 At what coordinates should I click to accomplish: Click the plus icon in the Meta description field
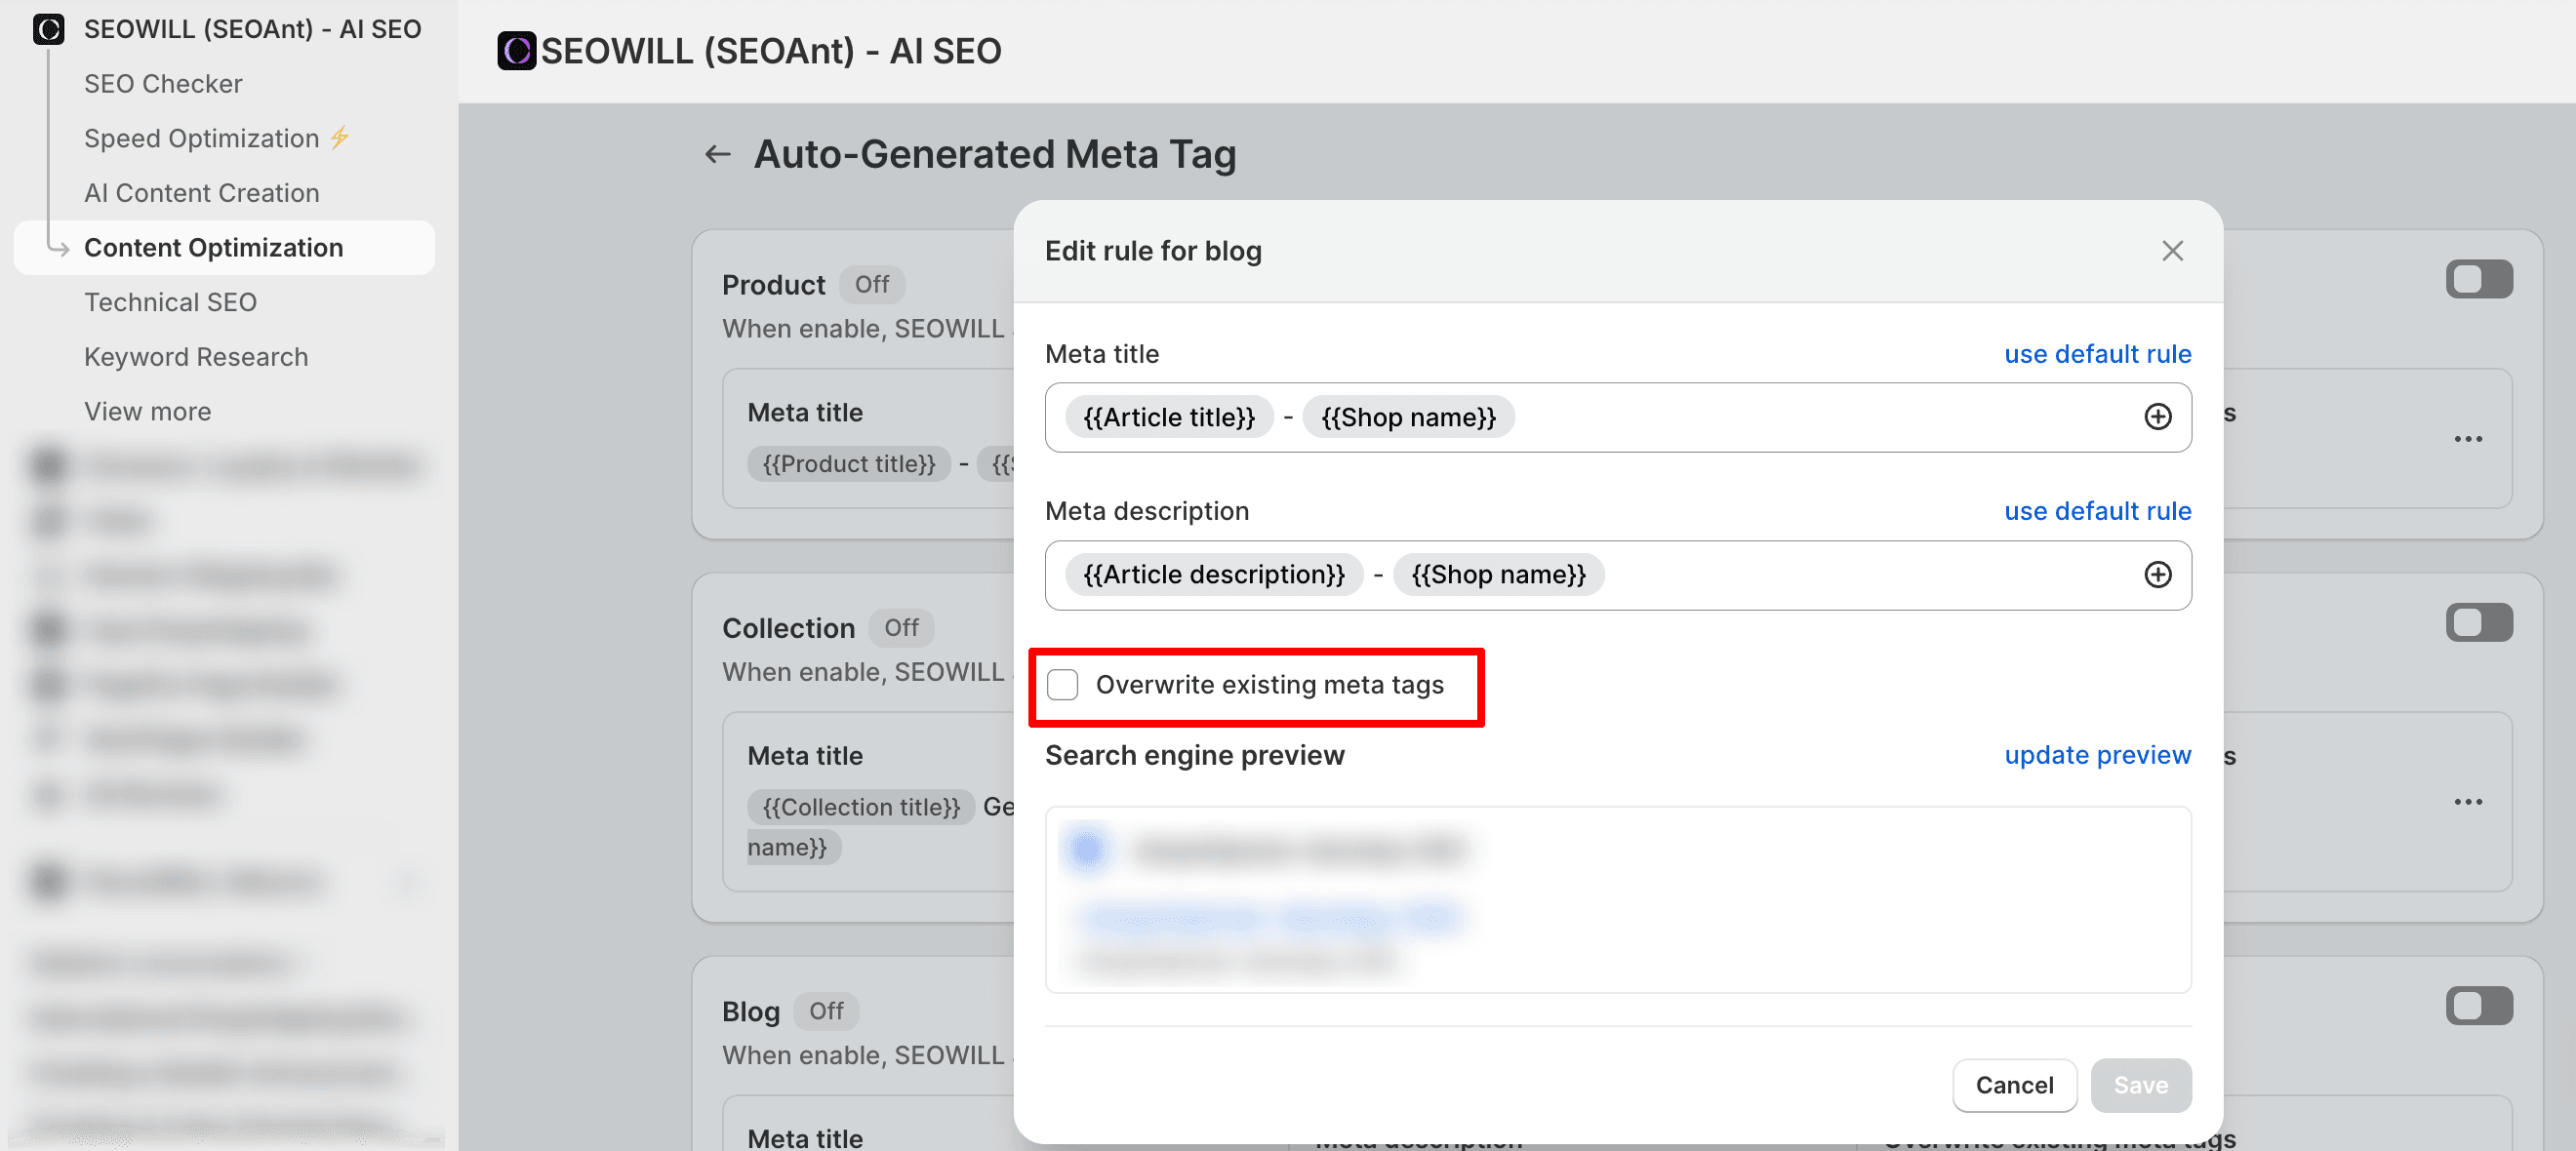2159,575
